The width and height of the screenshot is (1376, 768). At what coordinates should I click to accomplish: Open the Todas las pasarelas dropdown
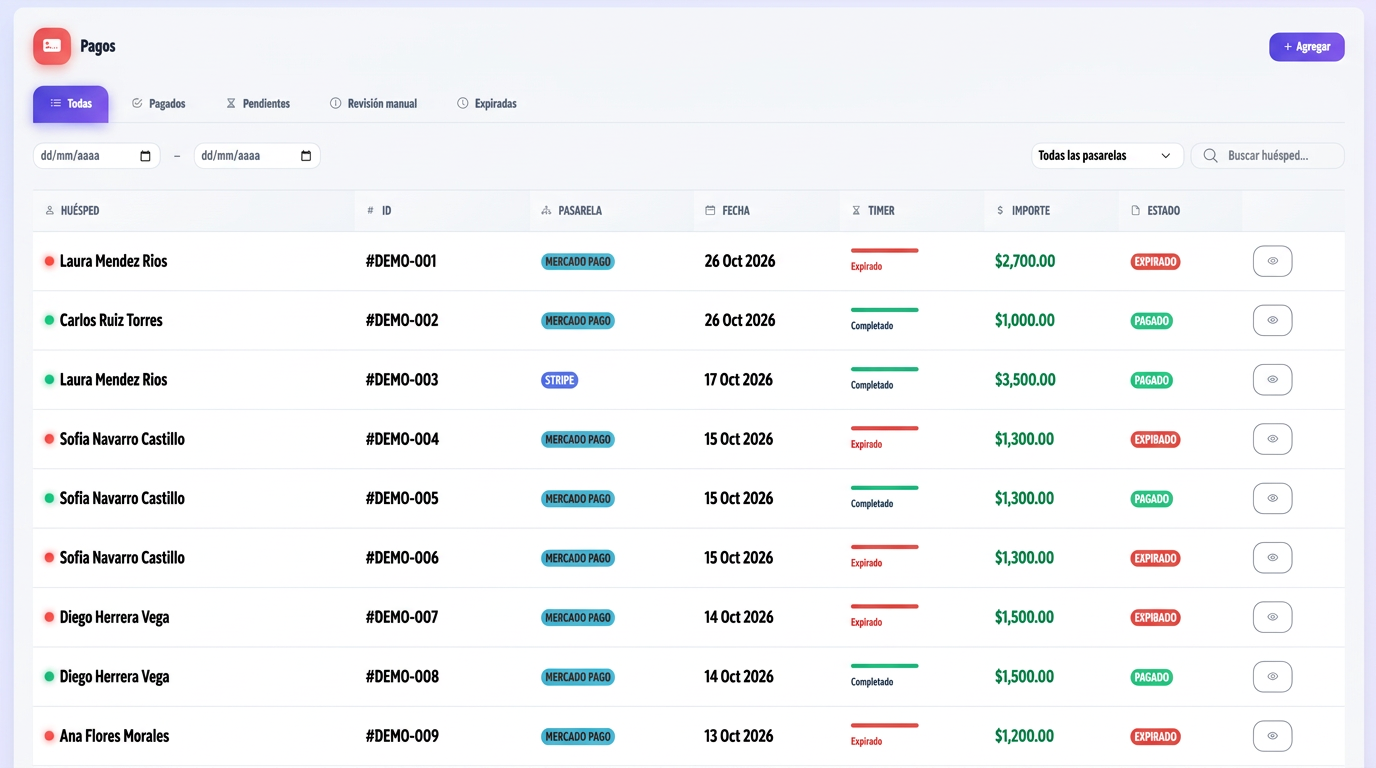(x=1107, y=156)
